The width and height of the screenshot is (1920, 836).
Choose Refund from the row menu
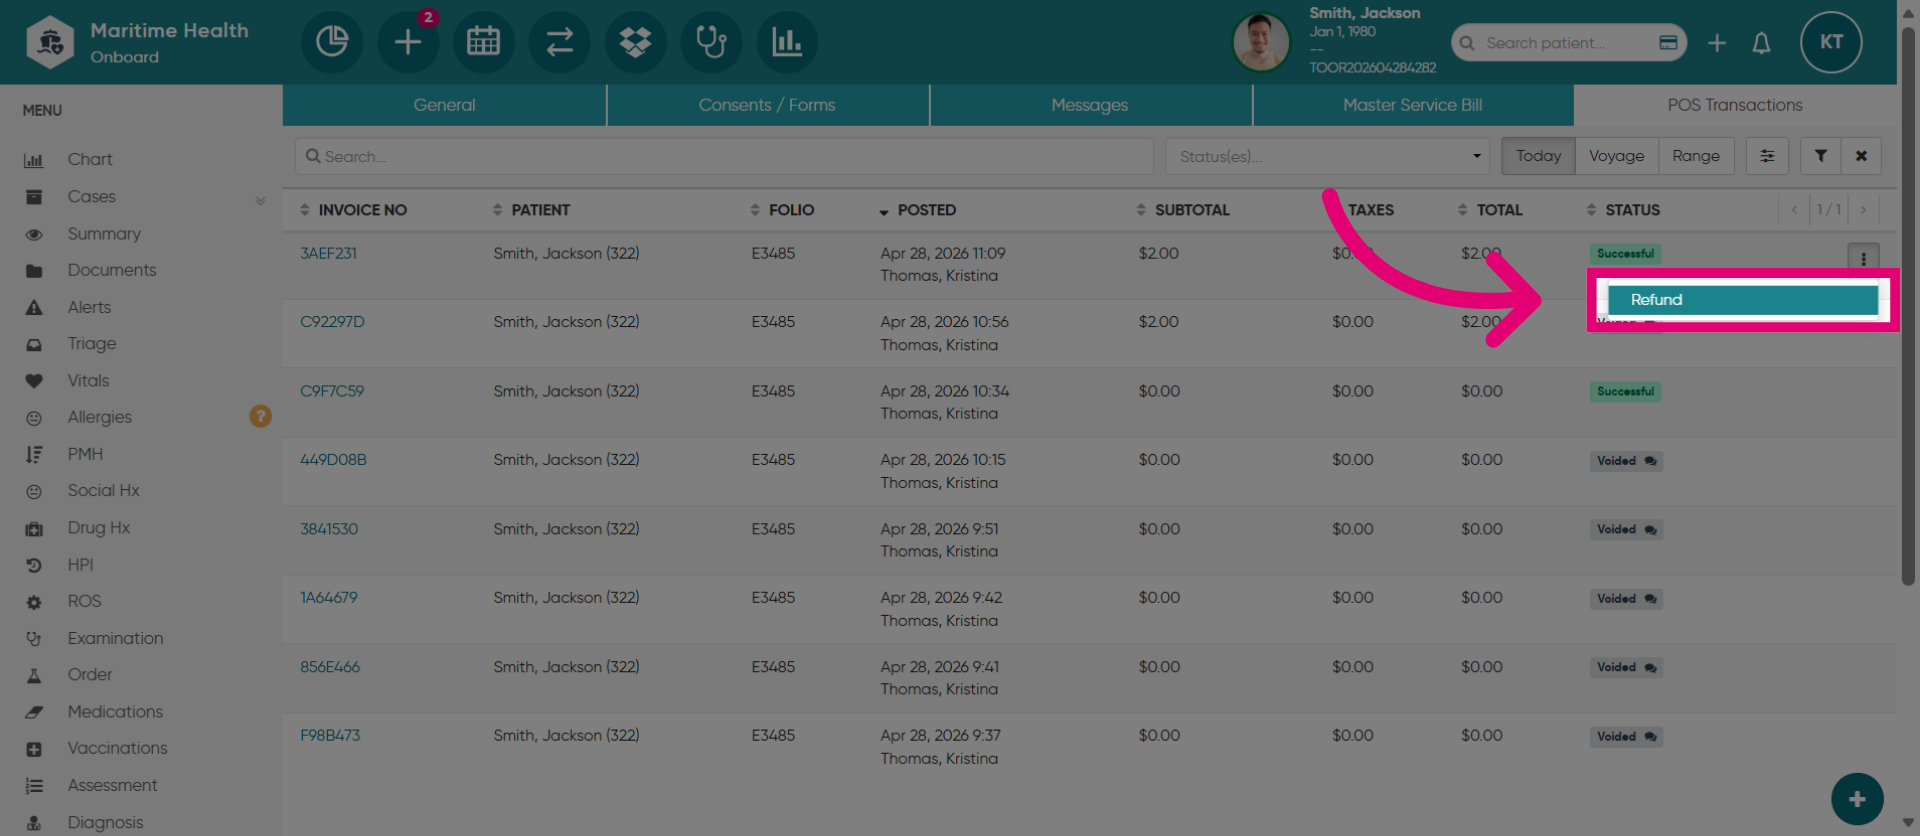coord(1743,300)
